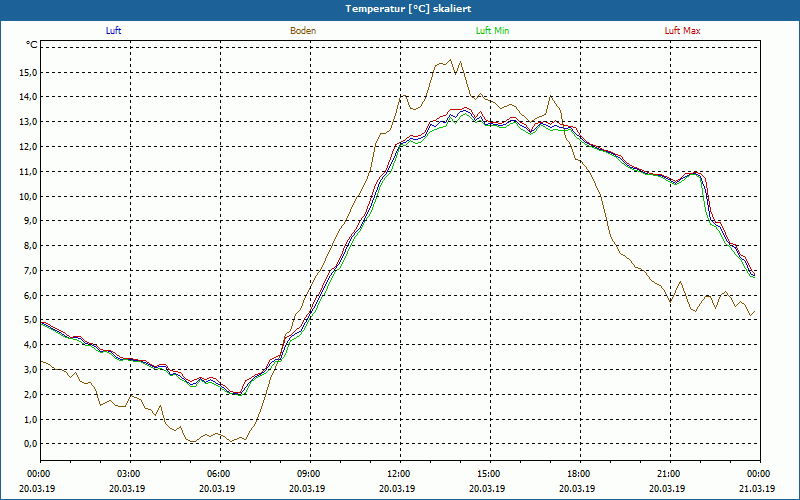Click the 12:00 time axis label
The image size is (800, 500).
[x=400, y=474]
